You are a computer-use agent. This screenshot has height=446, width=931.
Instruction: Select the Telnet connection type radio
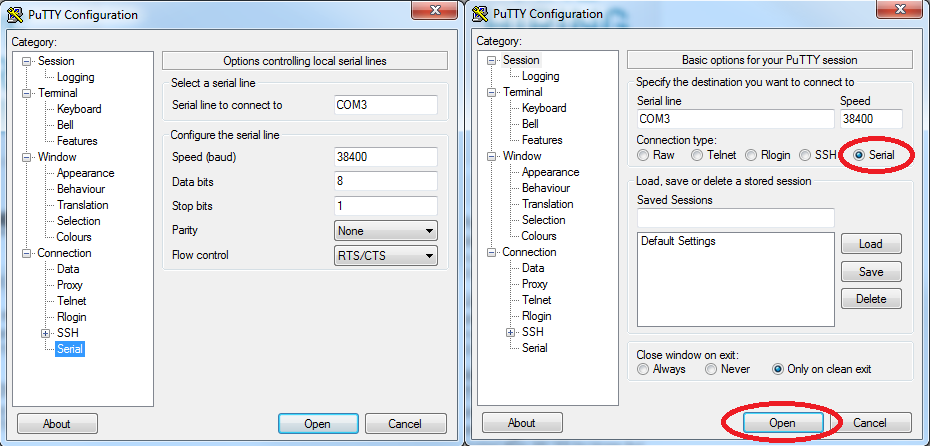[x=698, y=155]
